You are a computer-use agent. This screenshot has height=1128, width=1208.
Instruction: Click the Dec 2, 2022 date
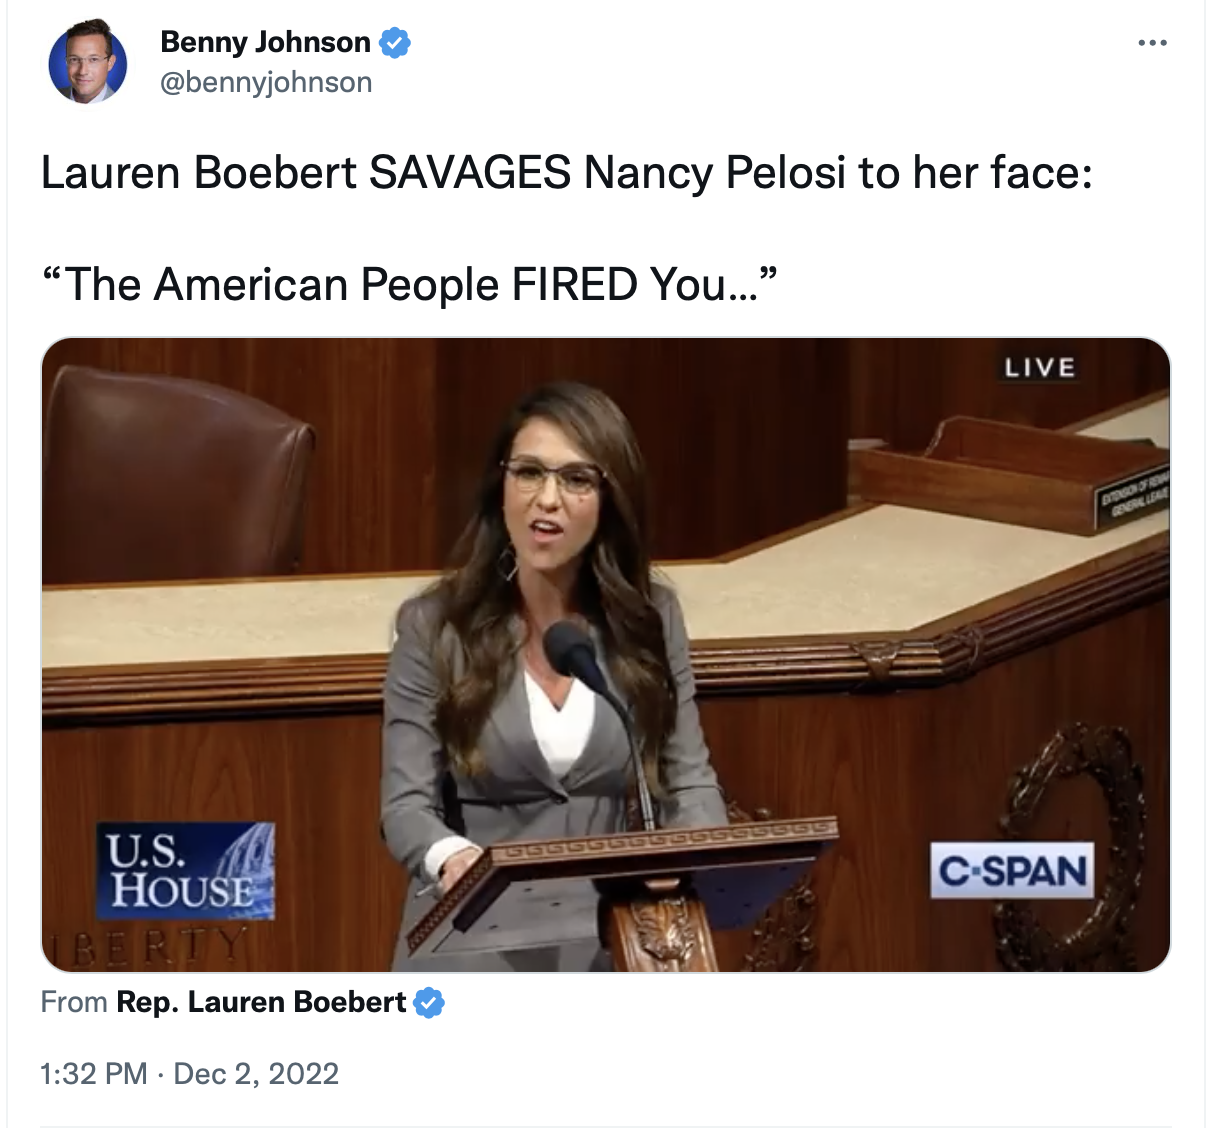256,1074
